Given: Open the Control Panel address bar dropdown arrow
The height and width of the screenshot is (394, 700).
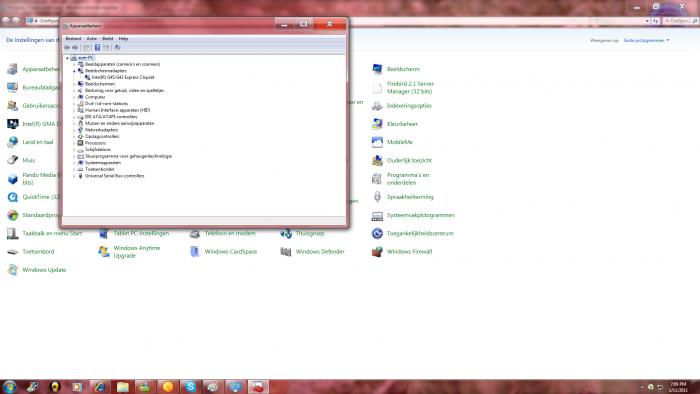Looking at the screenshot, I should tap(647, 21).
